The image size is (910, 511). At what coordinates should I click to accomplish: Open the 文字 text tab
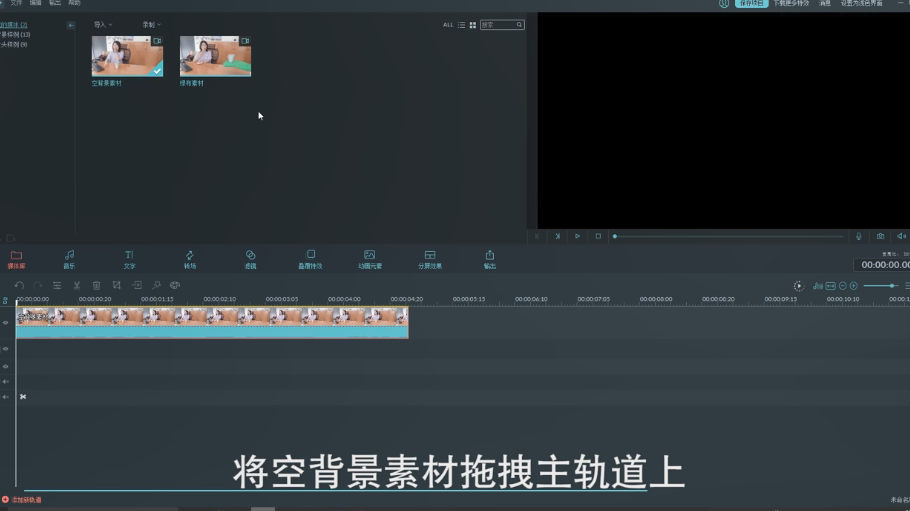tap(129, 260)
